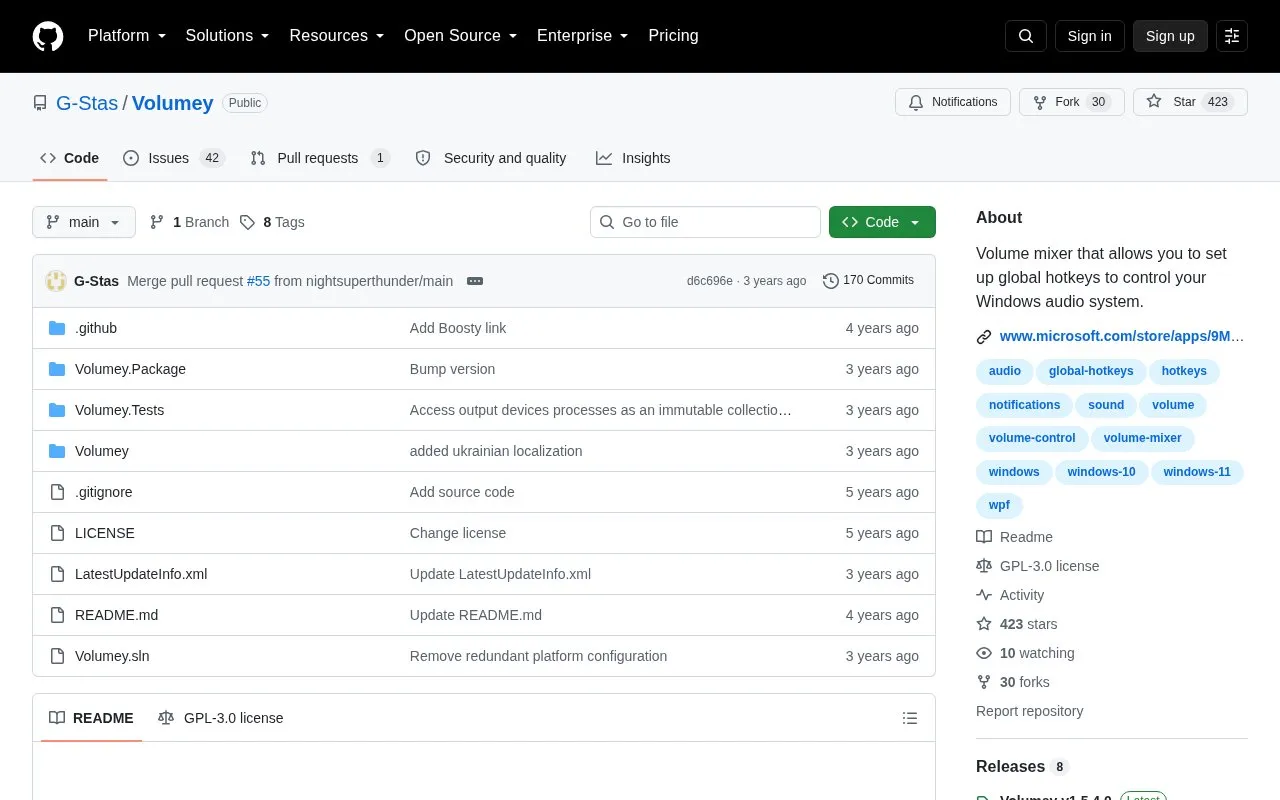Click the Volumey.Package folder icon
1280x800 pixels.
tap(57, 369)
